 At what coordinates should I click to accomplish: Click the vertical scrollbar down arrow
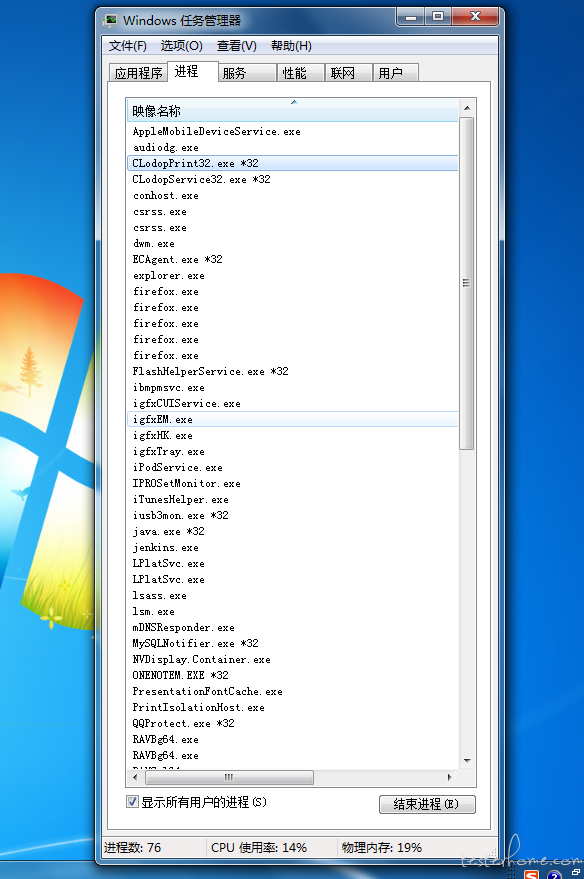[467, 761]
